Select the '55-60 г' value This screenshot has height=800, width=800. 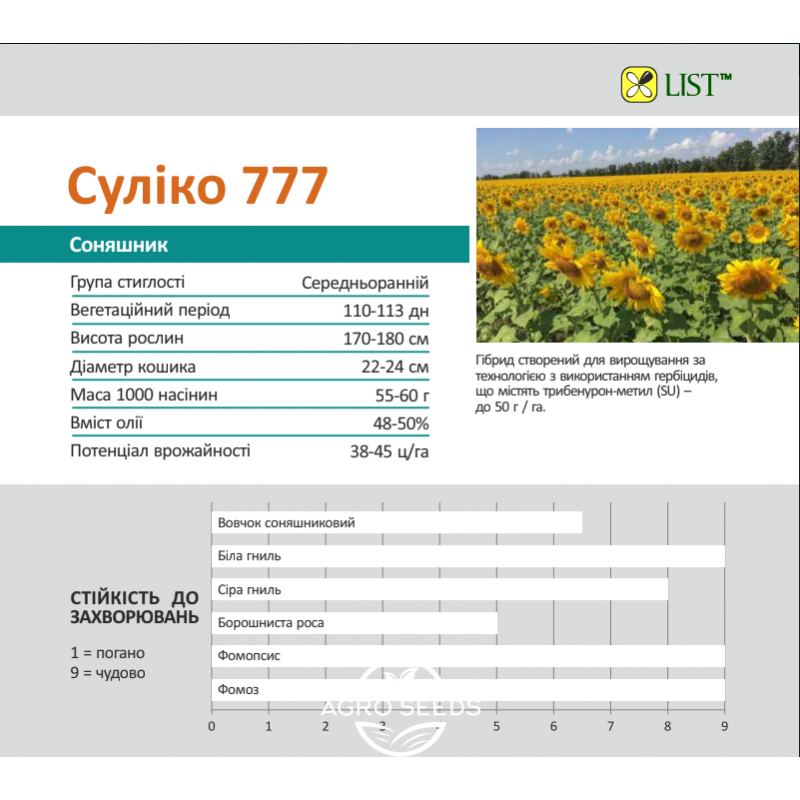tap(403, 395)
